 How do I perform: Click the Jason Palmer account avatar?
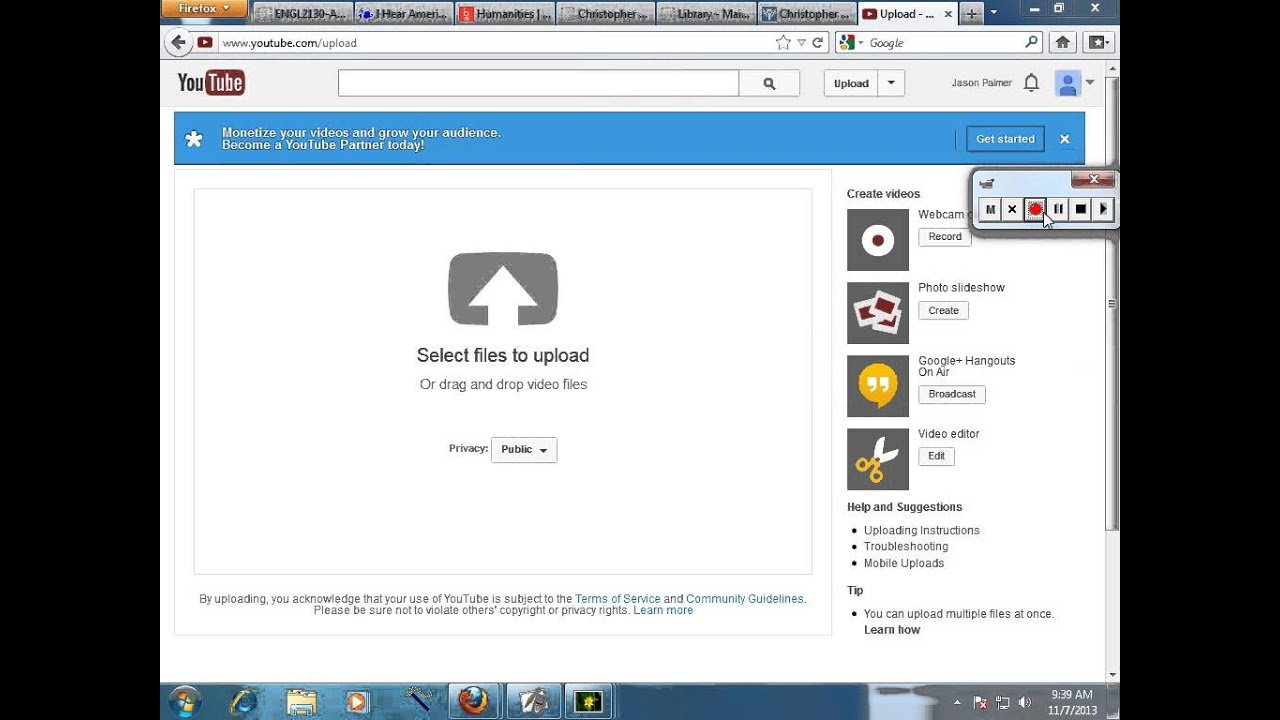click(x=1068, y=84)
